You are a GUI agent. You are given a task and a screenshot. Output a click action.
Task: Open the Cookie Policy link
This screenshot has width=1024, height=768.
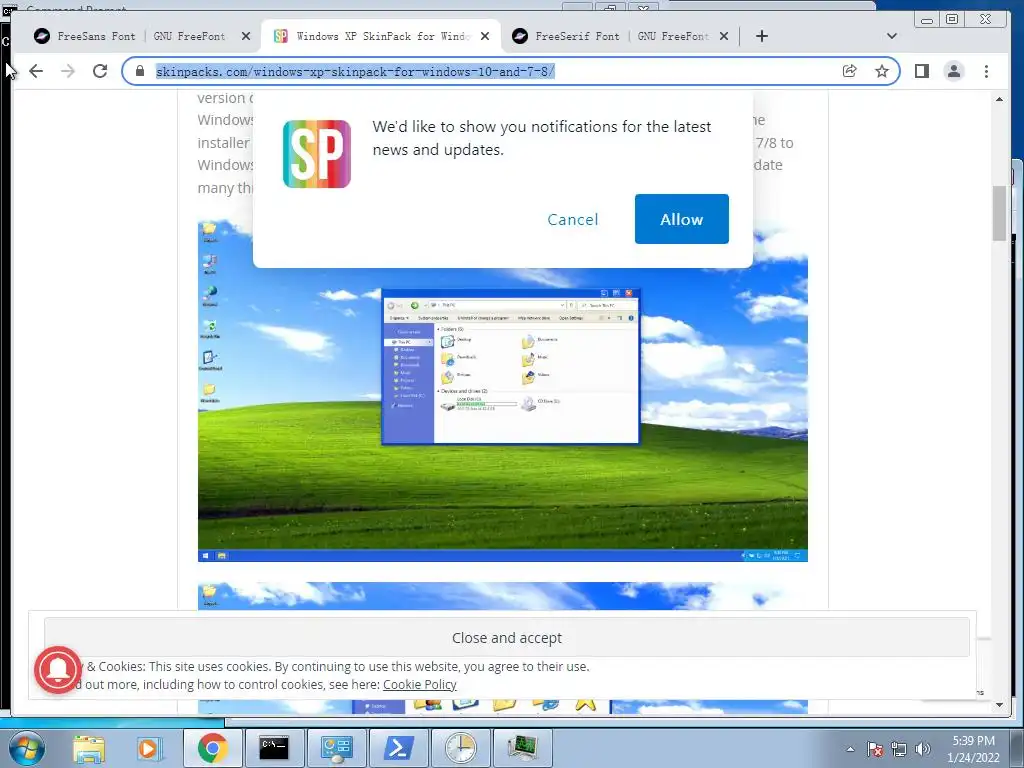[x=419, y=684]
